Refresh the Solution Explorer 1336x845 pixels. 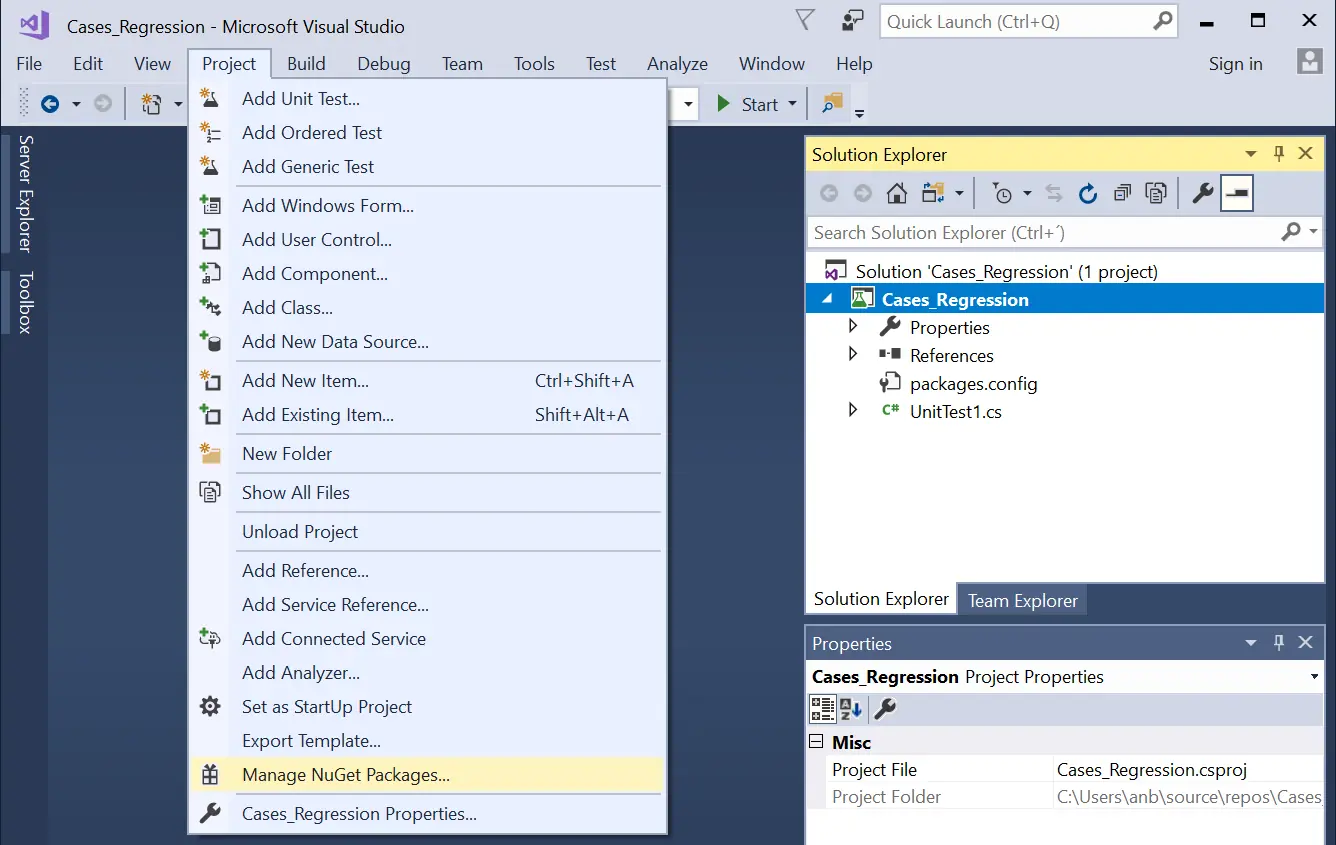(1088, 193)
